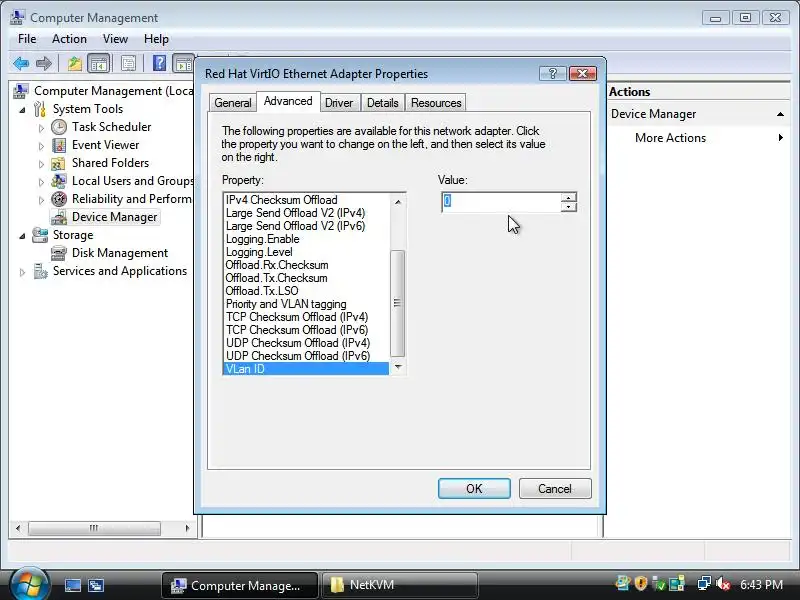Expand Local Users and Groups node
Screen dimensions: 800x600
41,182
